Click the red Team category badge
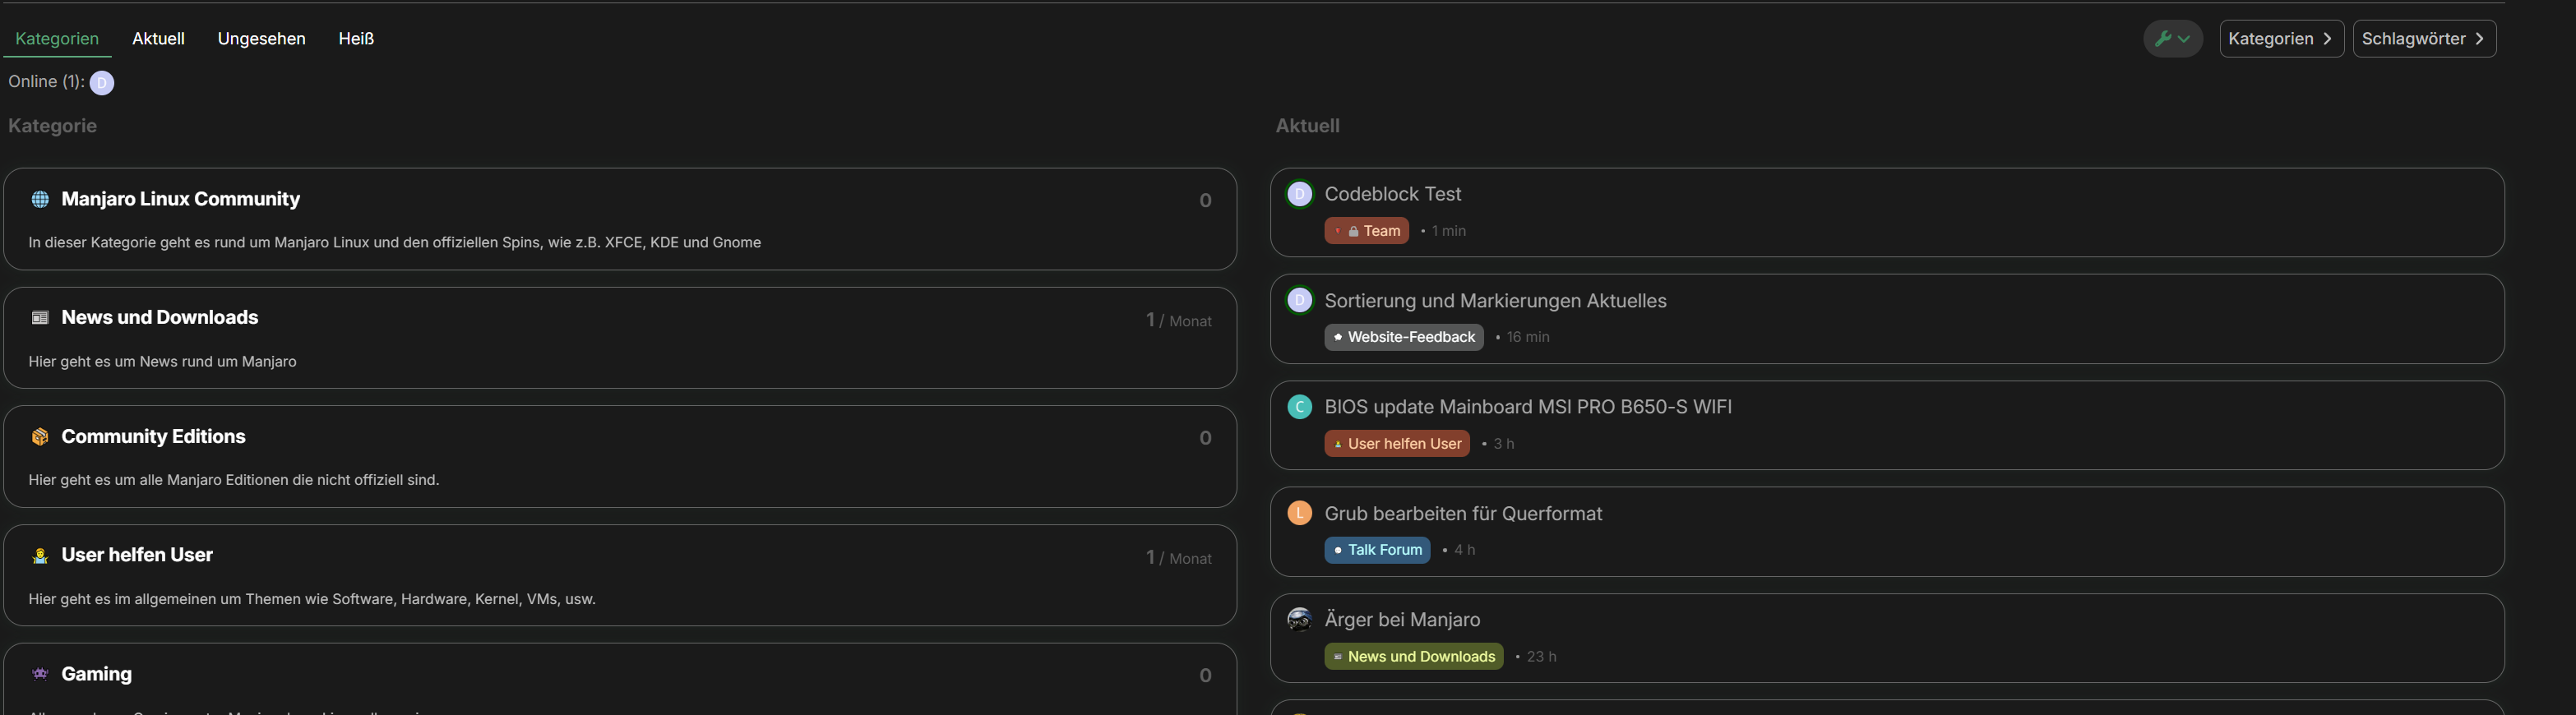The height and width of the screenshot is (715, 2576). [x=1366, y=231]
